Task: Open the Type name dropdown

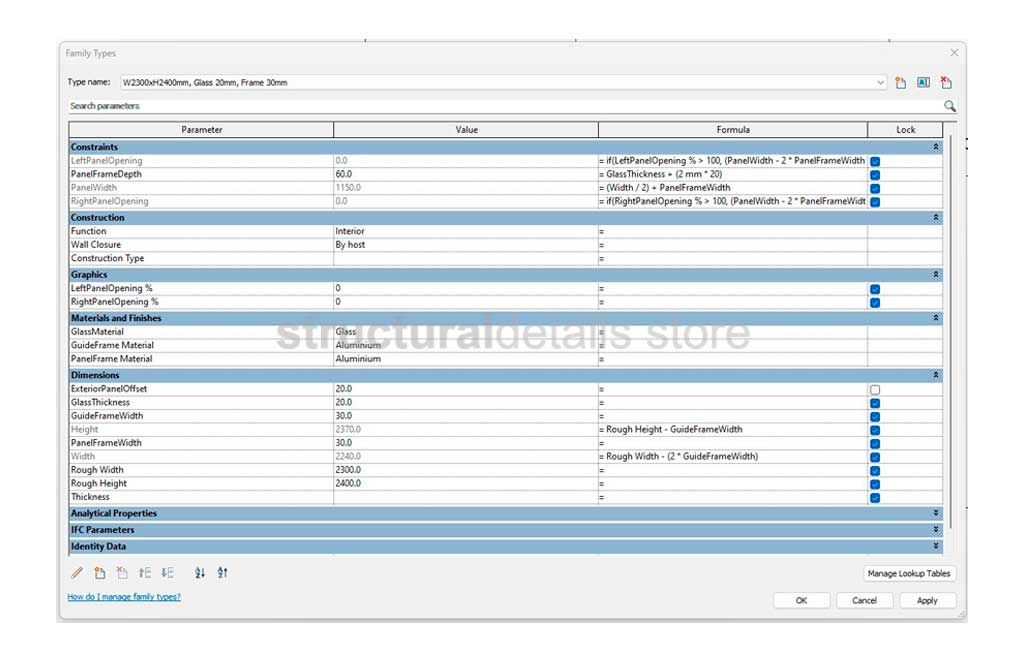Action: tap(880, 83)
